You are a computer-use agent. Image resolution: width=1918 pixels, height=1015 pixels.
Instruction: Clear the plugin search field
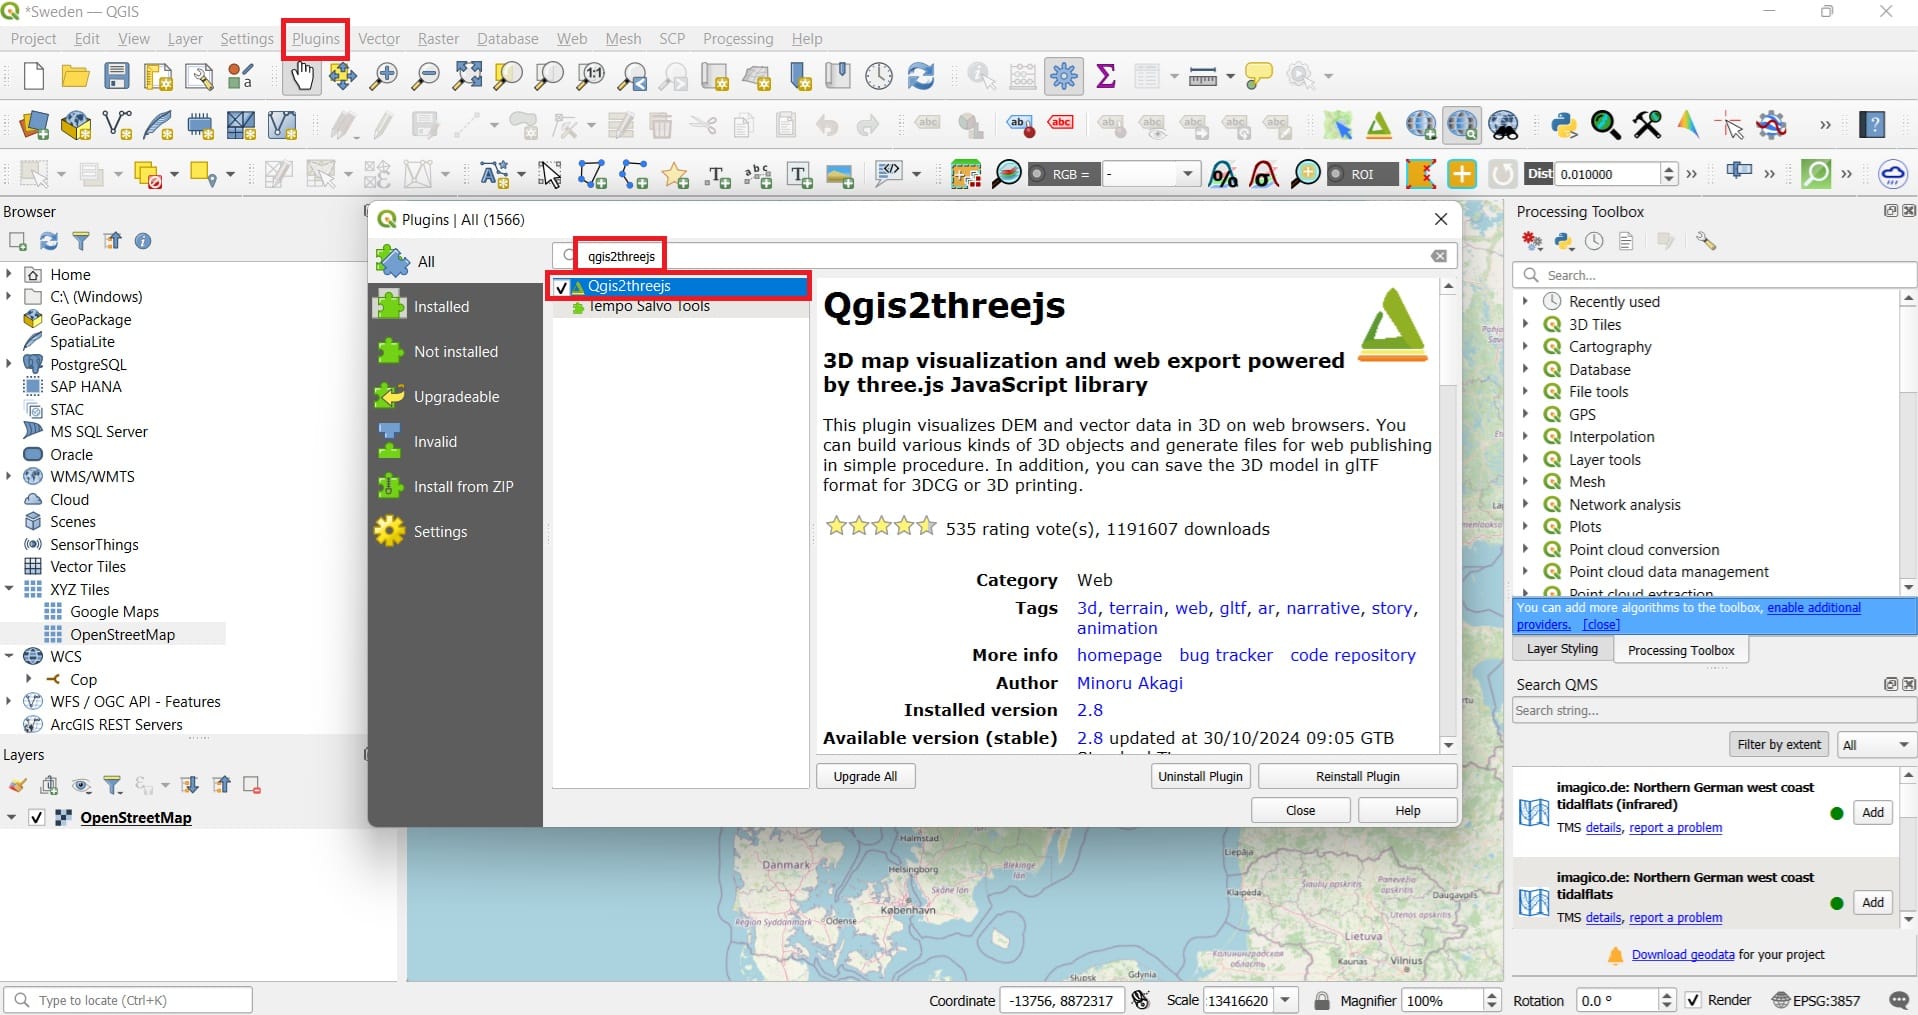[x=1439, y=256]
